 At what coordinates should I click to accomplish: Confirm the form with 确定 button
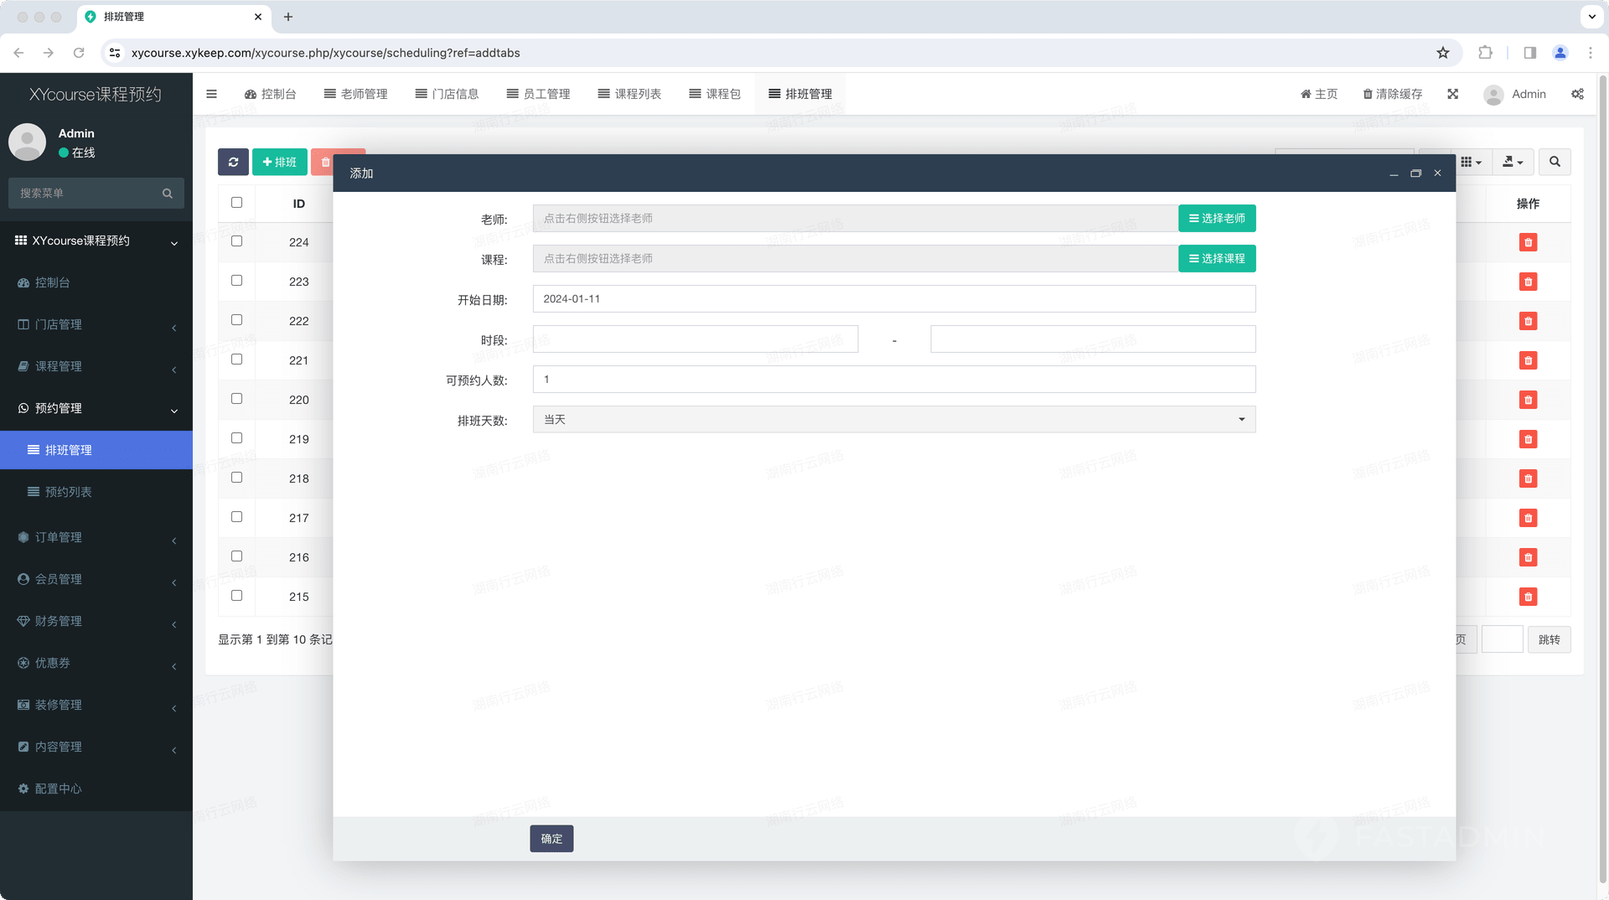[x=552, y=839]
